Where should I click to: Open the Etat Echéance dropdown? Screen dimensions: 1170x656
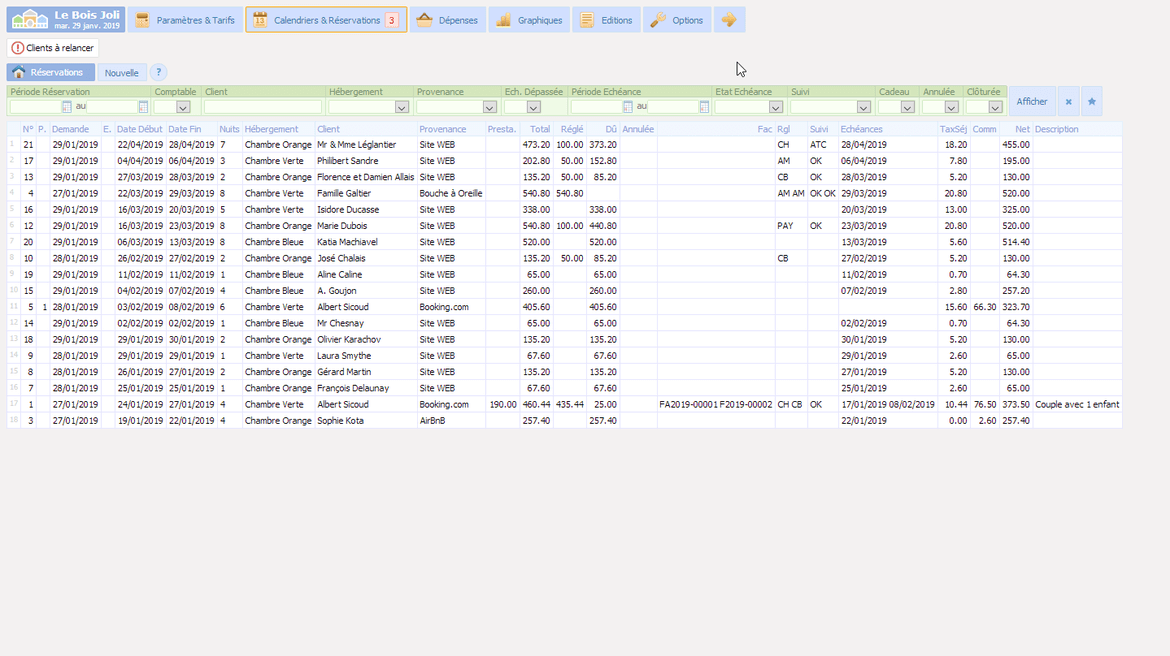pos(775,107)
